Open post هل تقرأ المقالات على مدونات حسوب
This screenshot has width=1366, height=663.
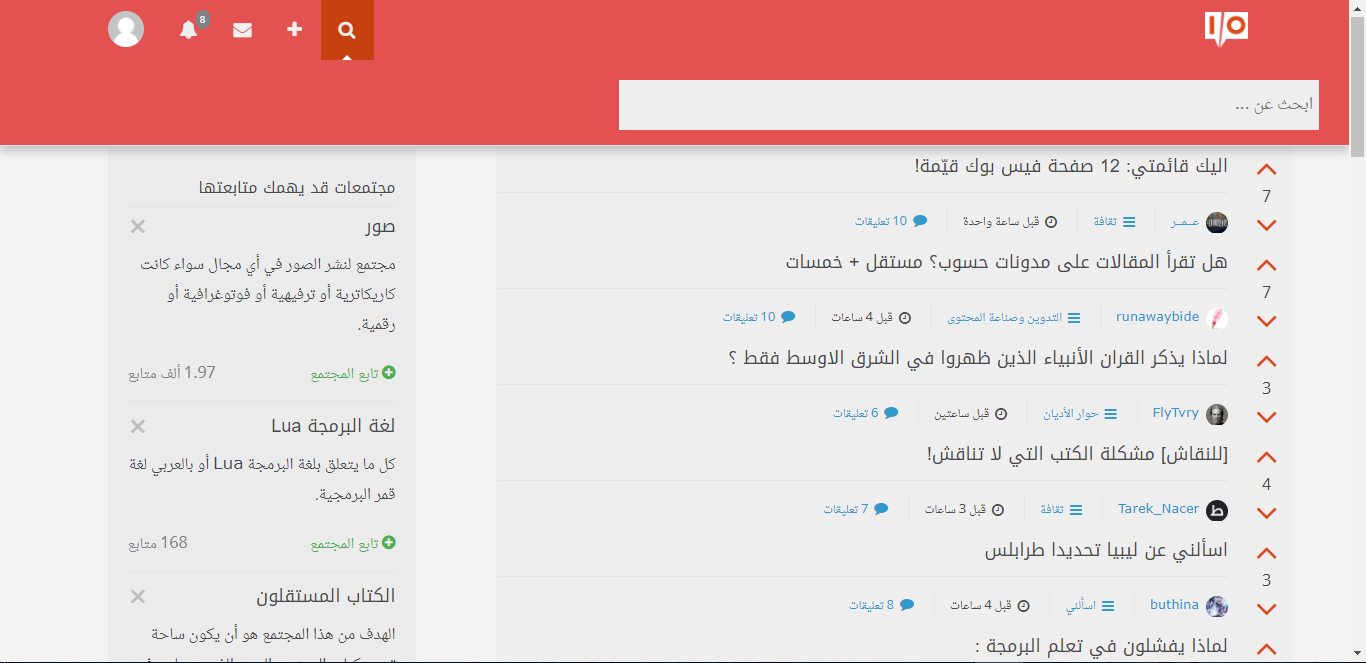coord(1007,262)
